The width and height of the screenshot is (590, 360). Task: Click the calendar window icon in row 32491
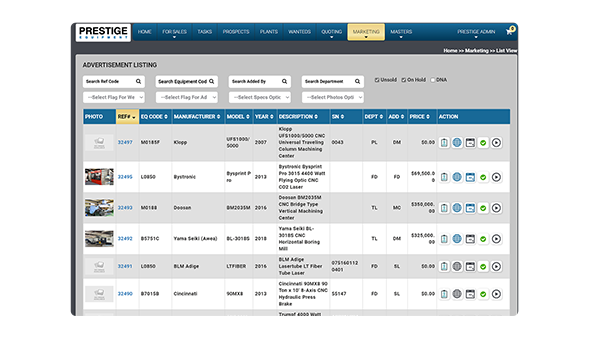click(x=470, y=266)
